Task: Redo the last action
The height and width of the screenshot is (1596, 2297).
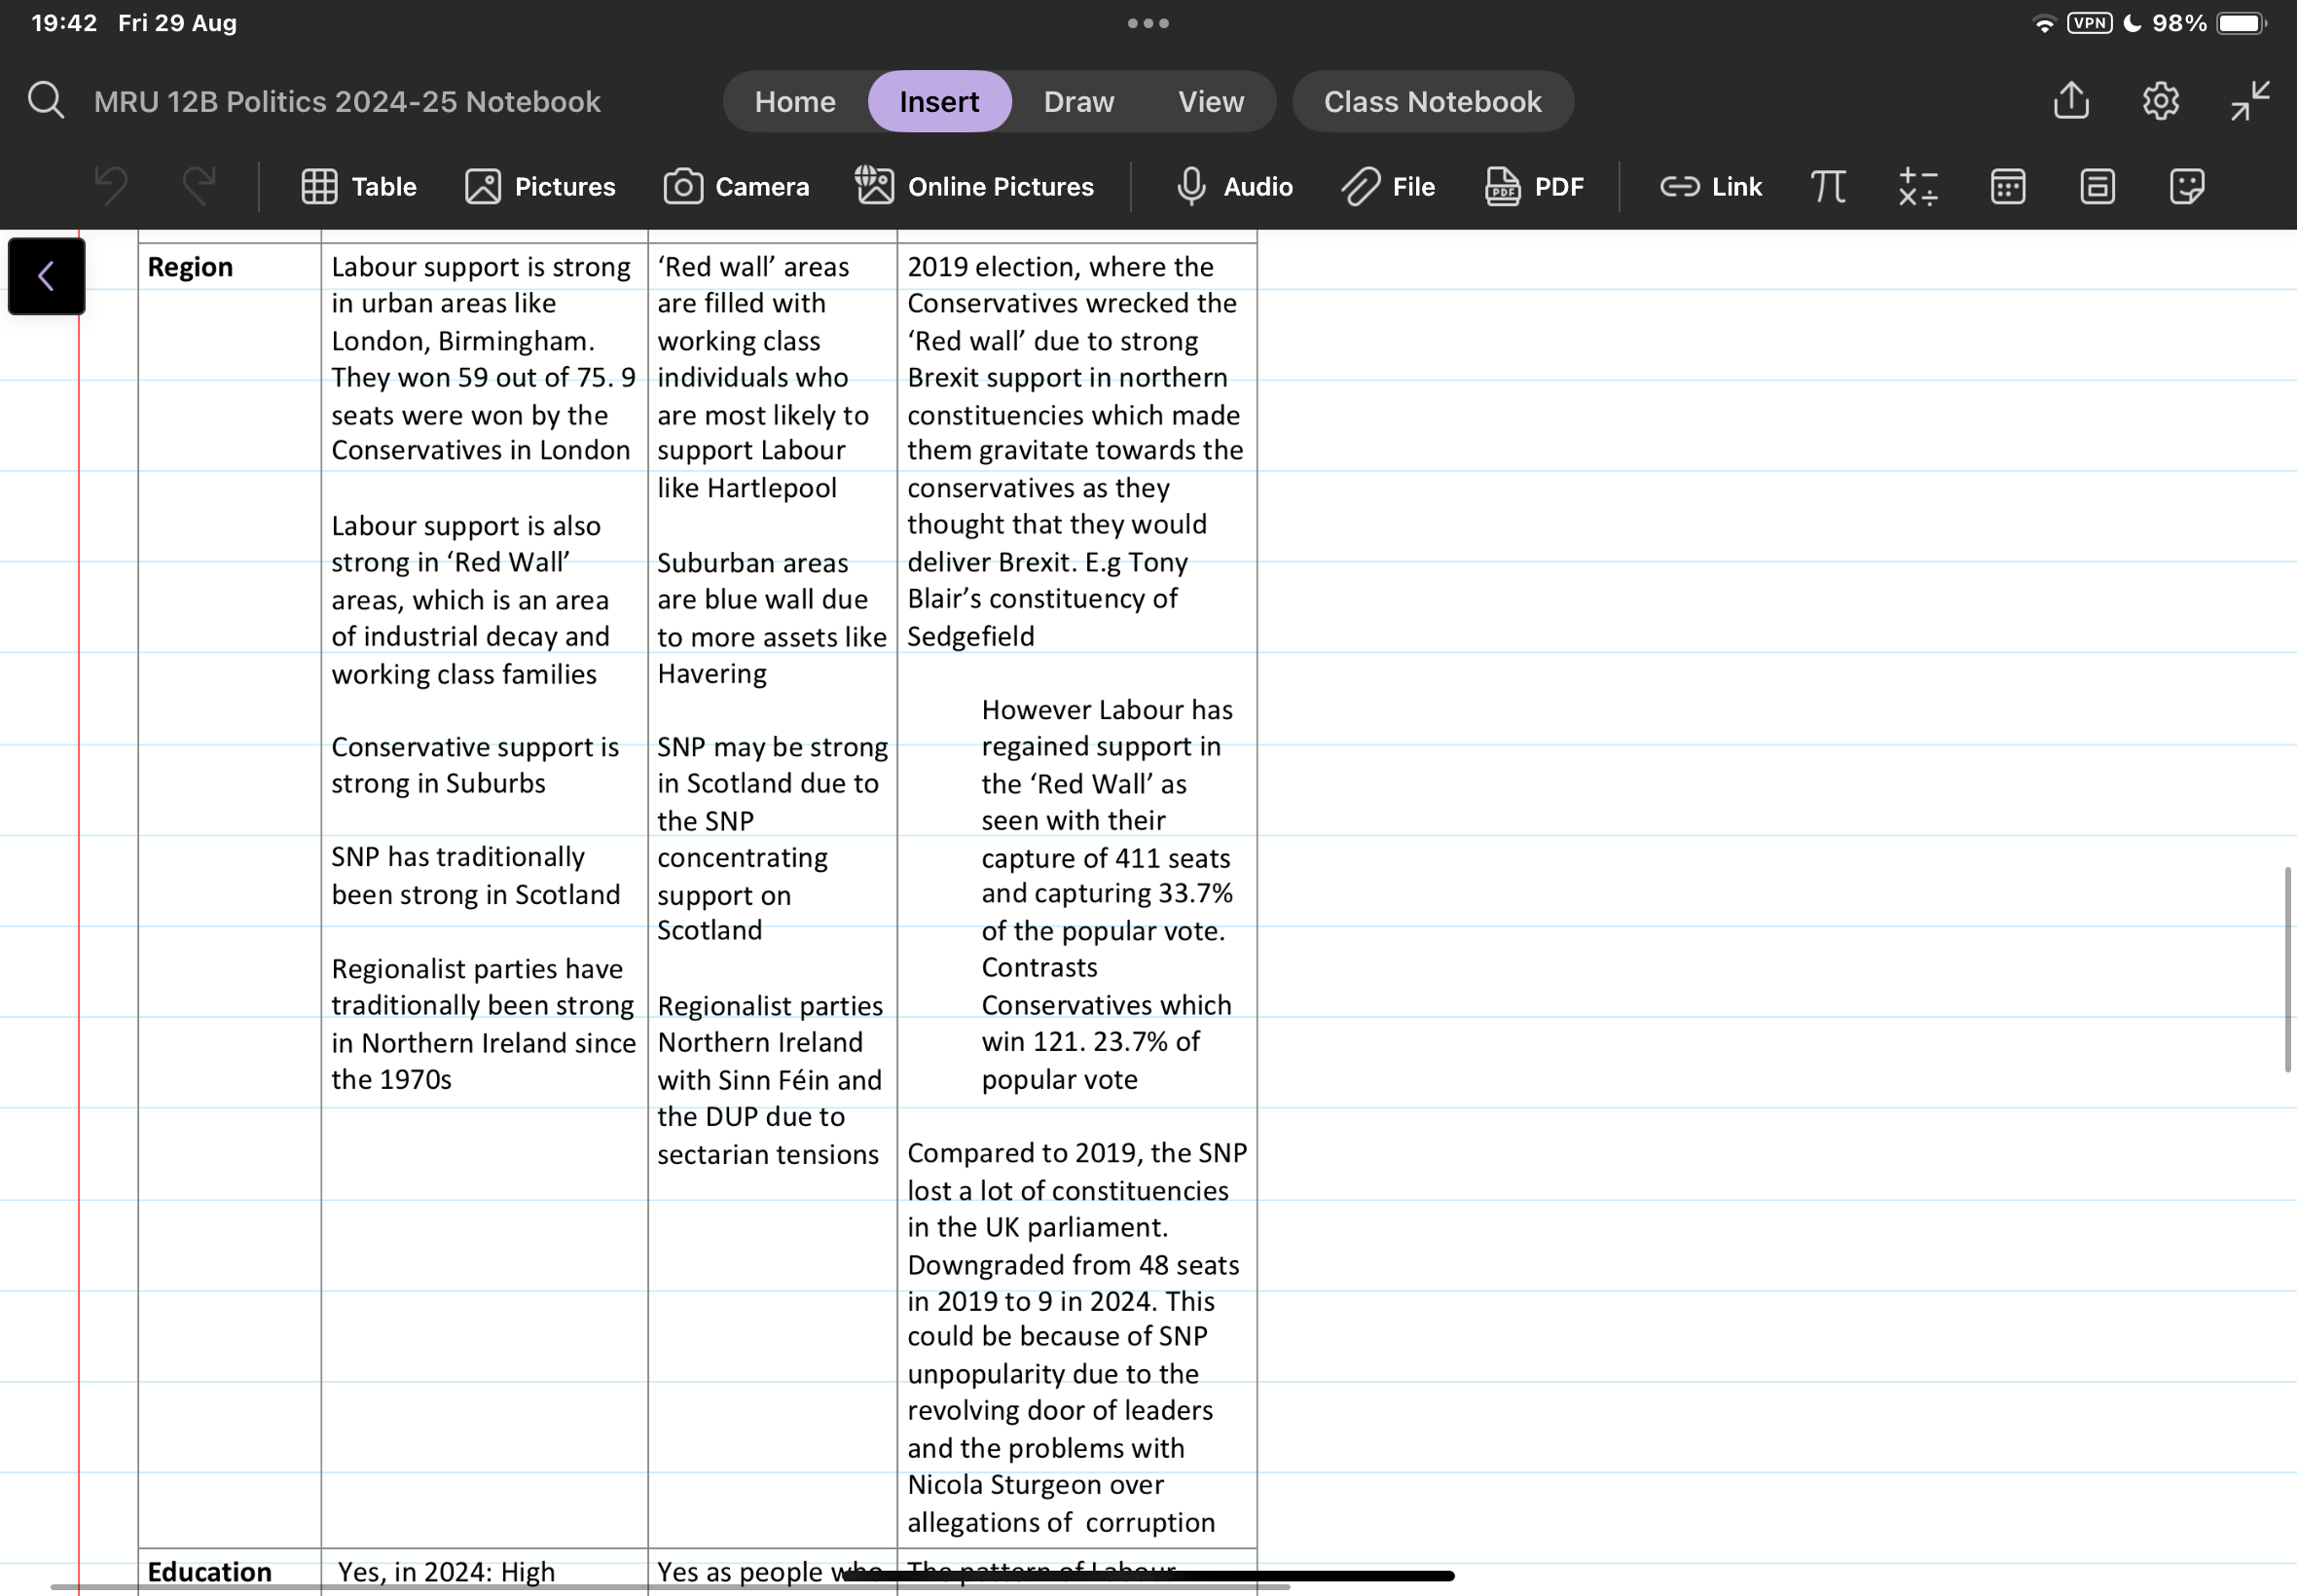Action: [x=199, y=187]
